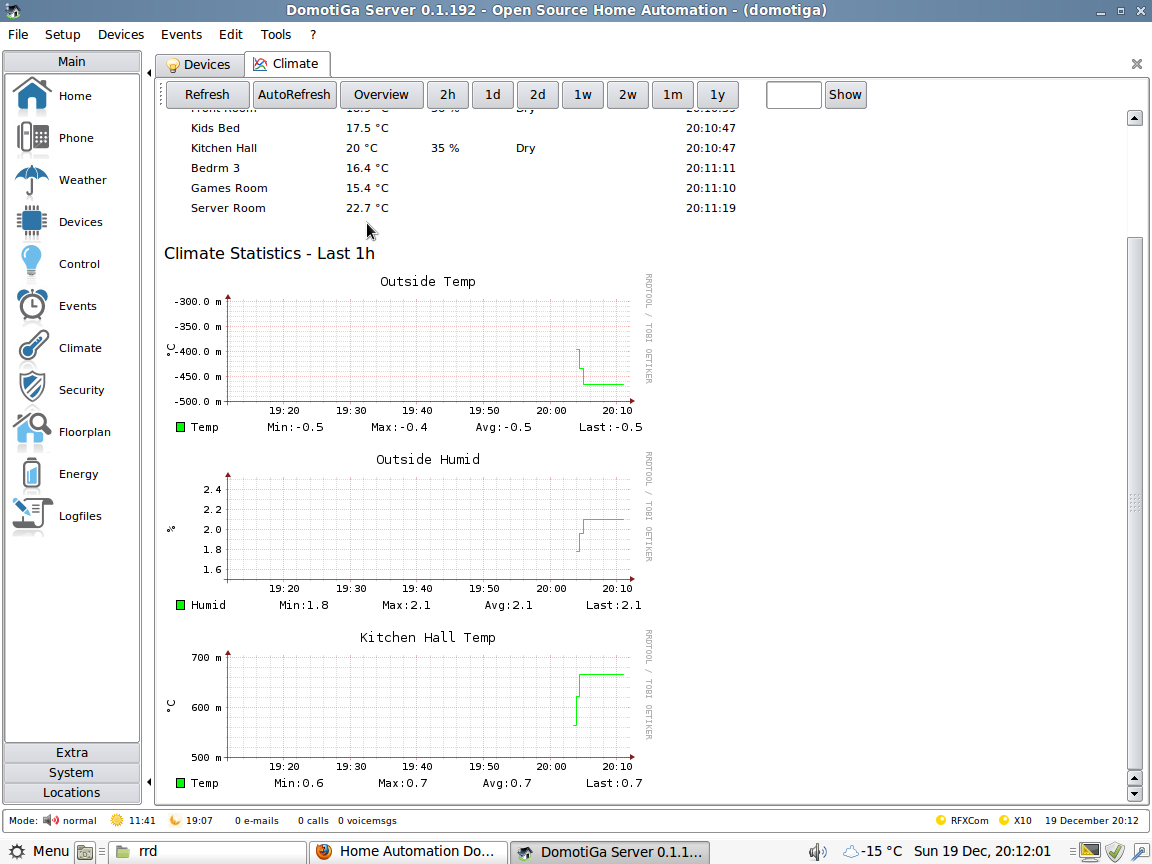The height and width of the screenshot is (864, 1152).
Task: Click the lower sidebar collapse arrow
Action: tap(149, 782)
